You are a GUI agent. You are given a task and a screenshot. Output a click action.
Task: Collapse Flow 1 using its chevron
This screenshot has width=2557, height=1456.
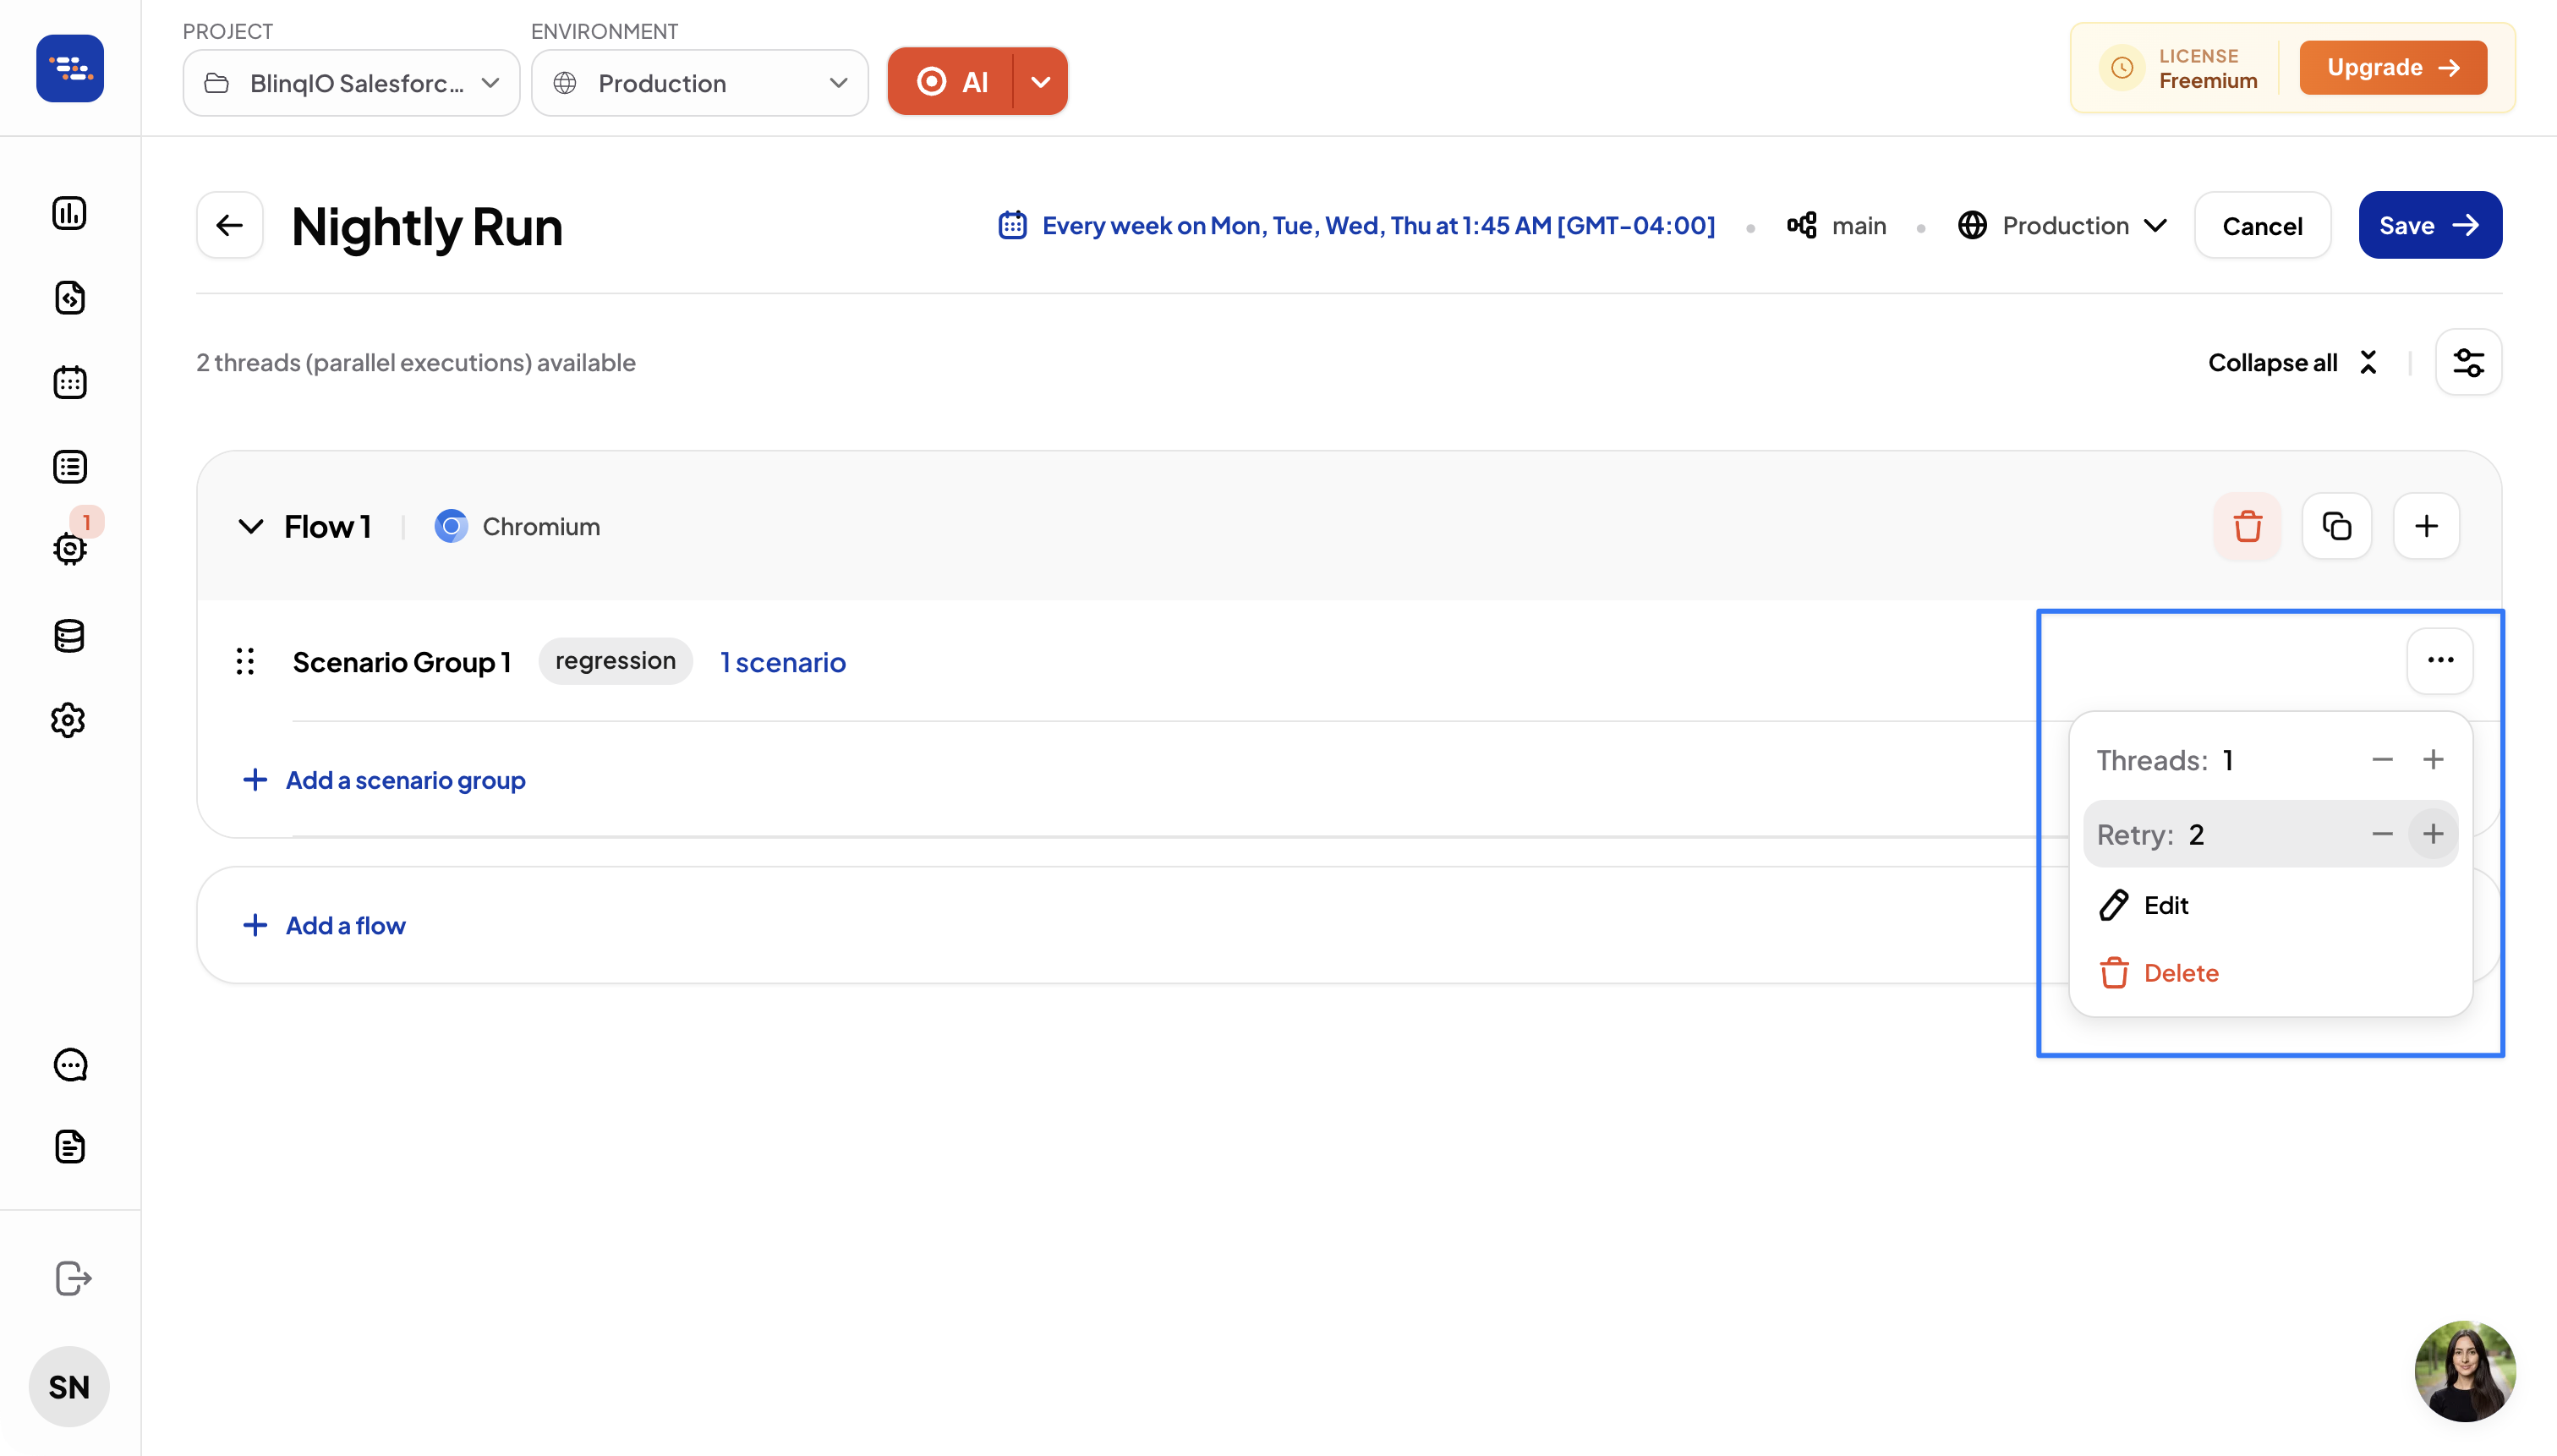click(250, 526)
